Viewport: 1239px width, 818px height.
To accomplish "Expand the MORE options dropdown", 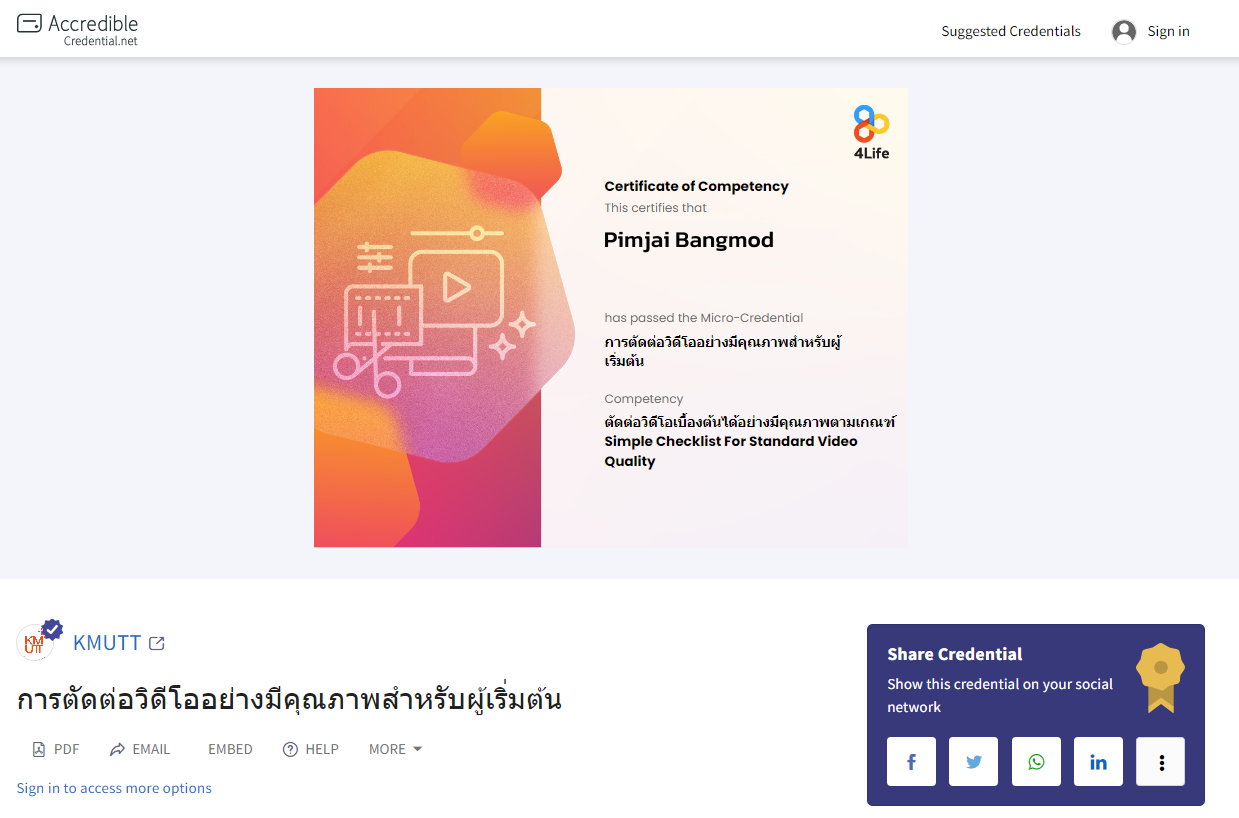I will (394, 748).
